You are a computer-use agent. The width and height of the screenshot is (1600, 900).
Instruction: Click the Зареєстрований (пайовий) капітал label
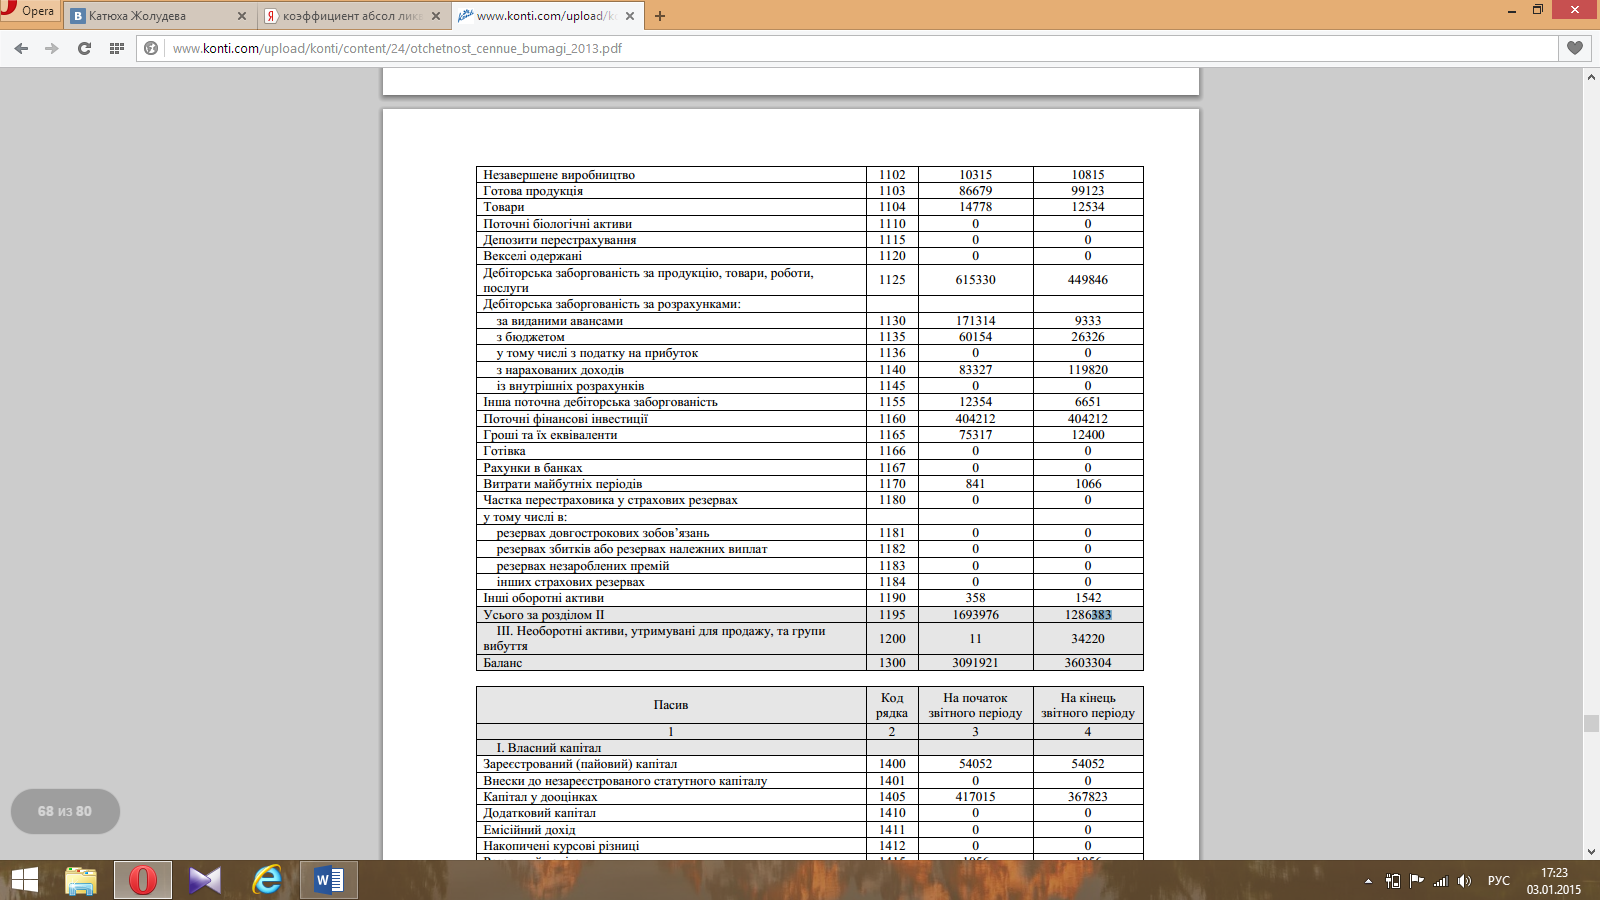(580, 764)
